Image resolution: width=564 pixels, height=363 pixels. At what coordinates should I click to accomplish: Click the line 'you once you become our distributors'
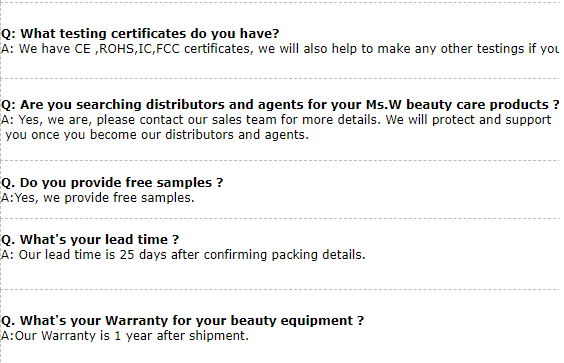pos(157,135)
